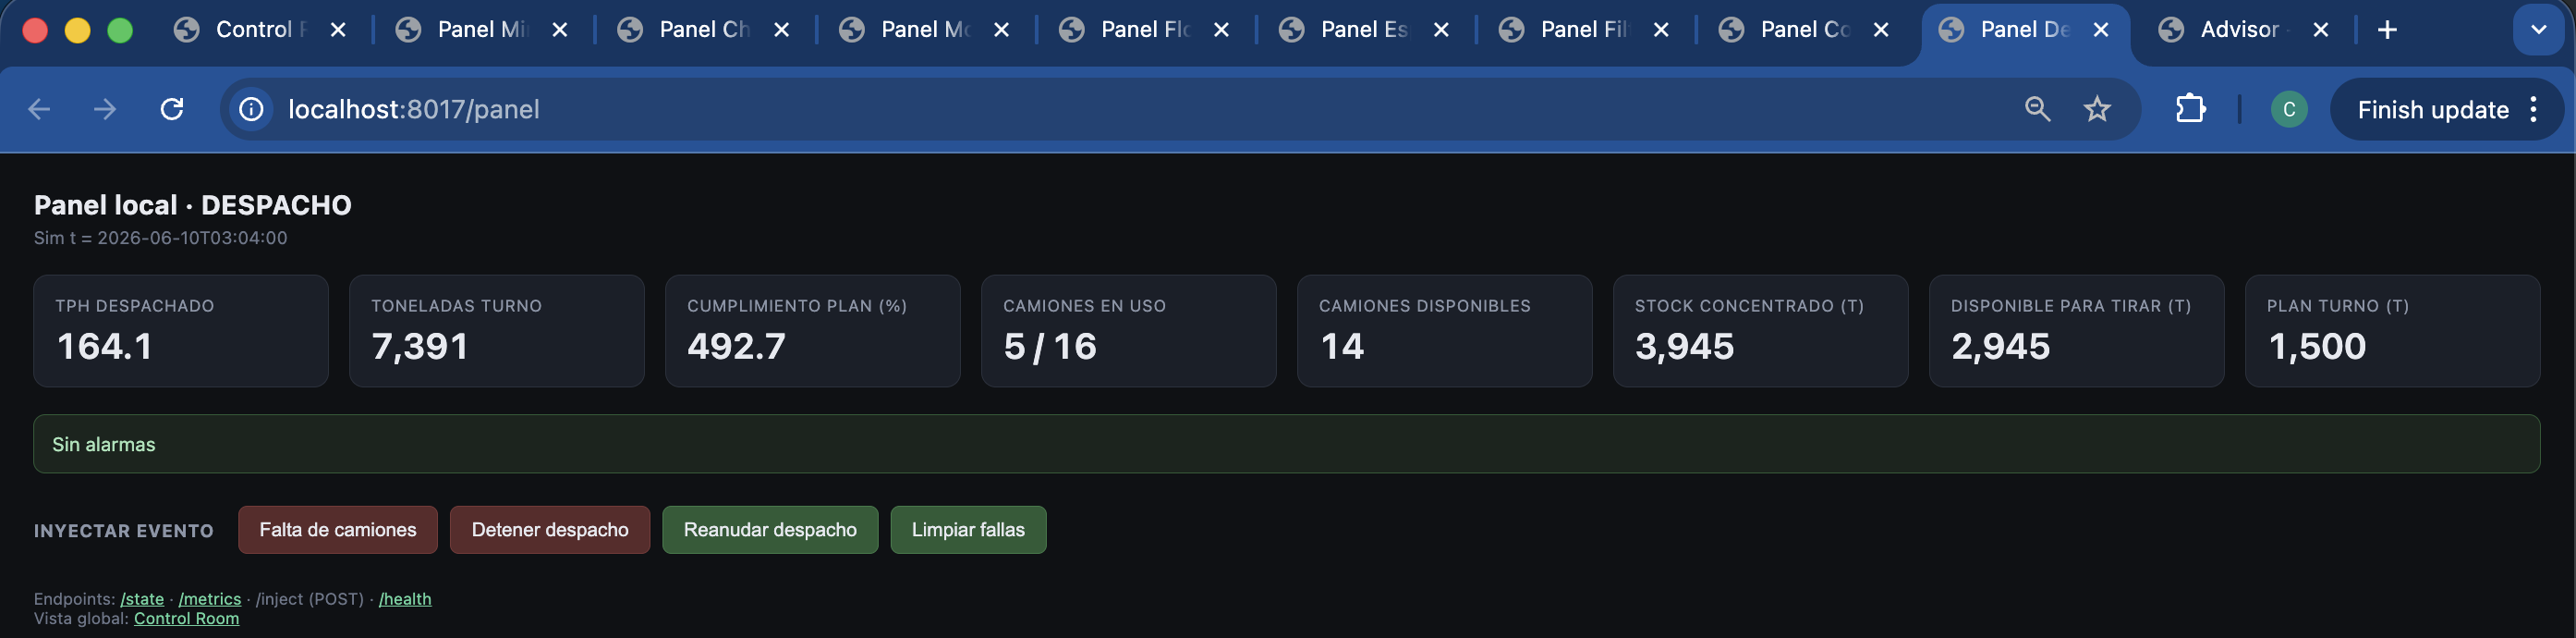Image resolution: width=2576 pixels, height=638 pixels.
Task: Close the Panel Ch tab
Action: 782,30
